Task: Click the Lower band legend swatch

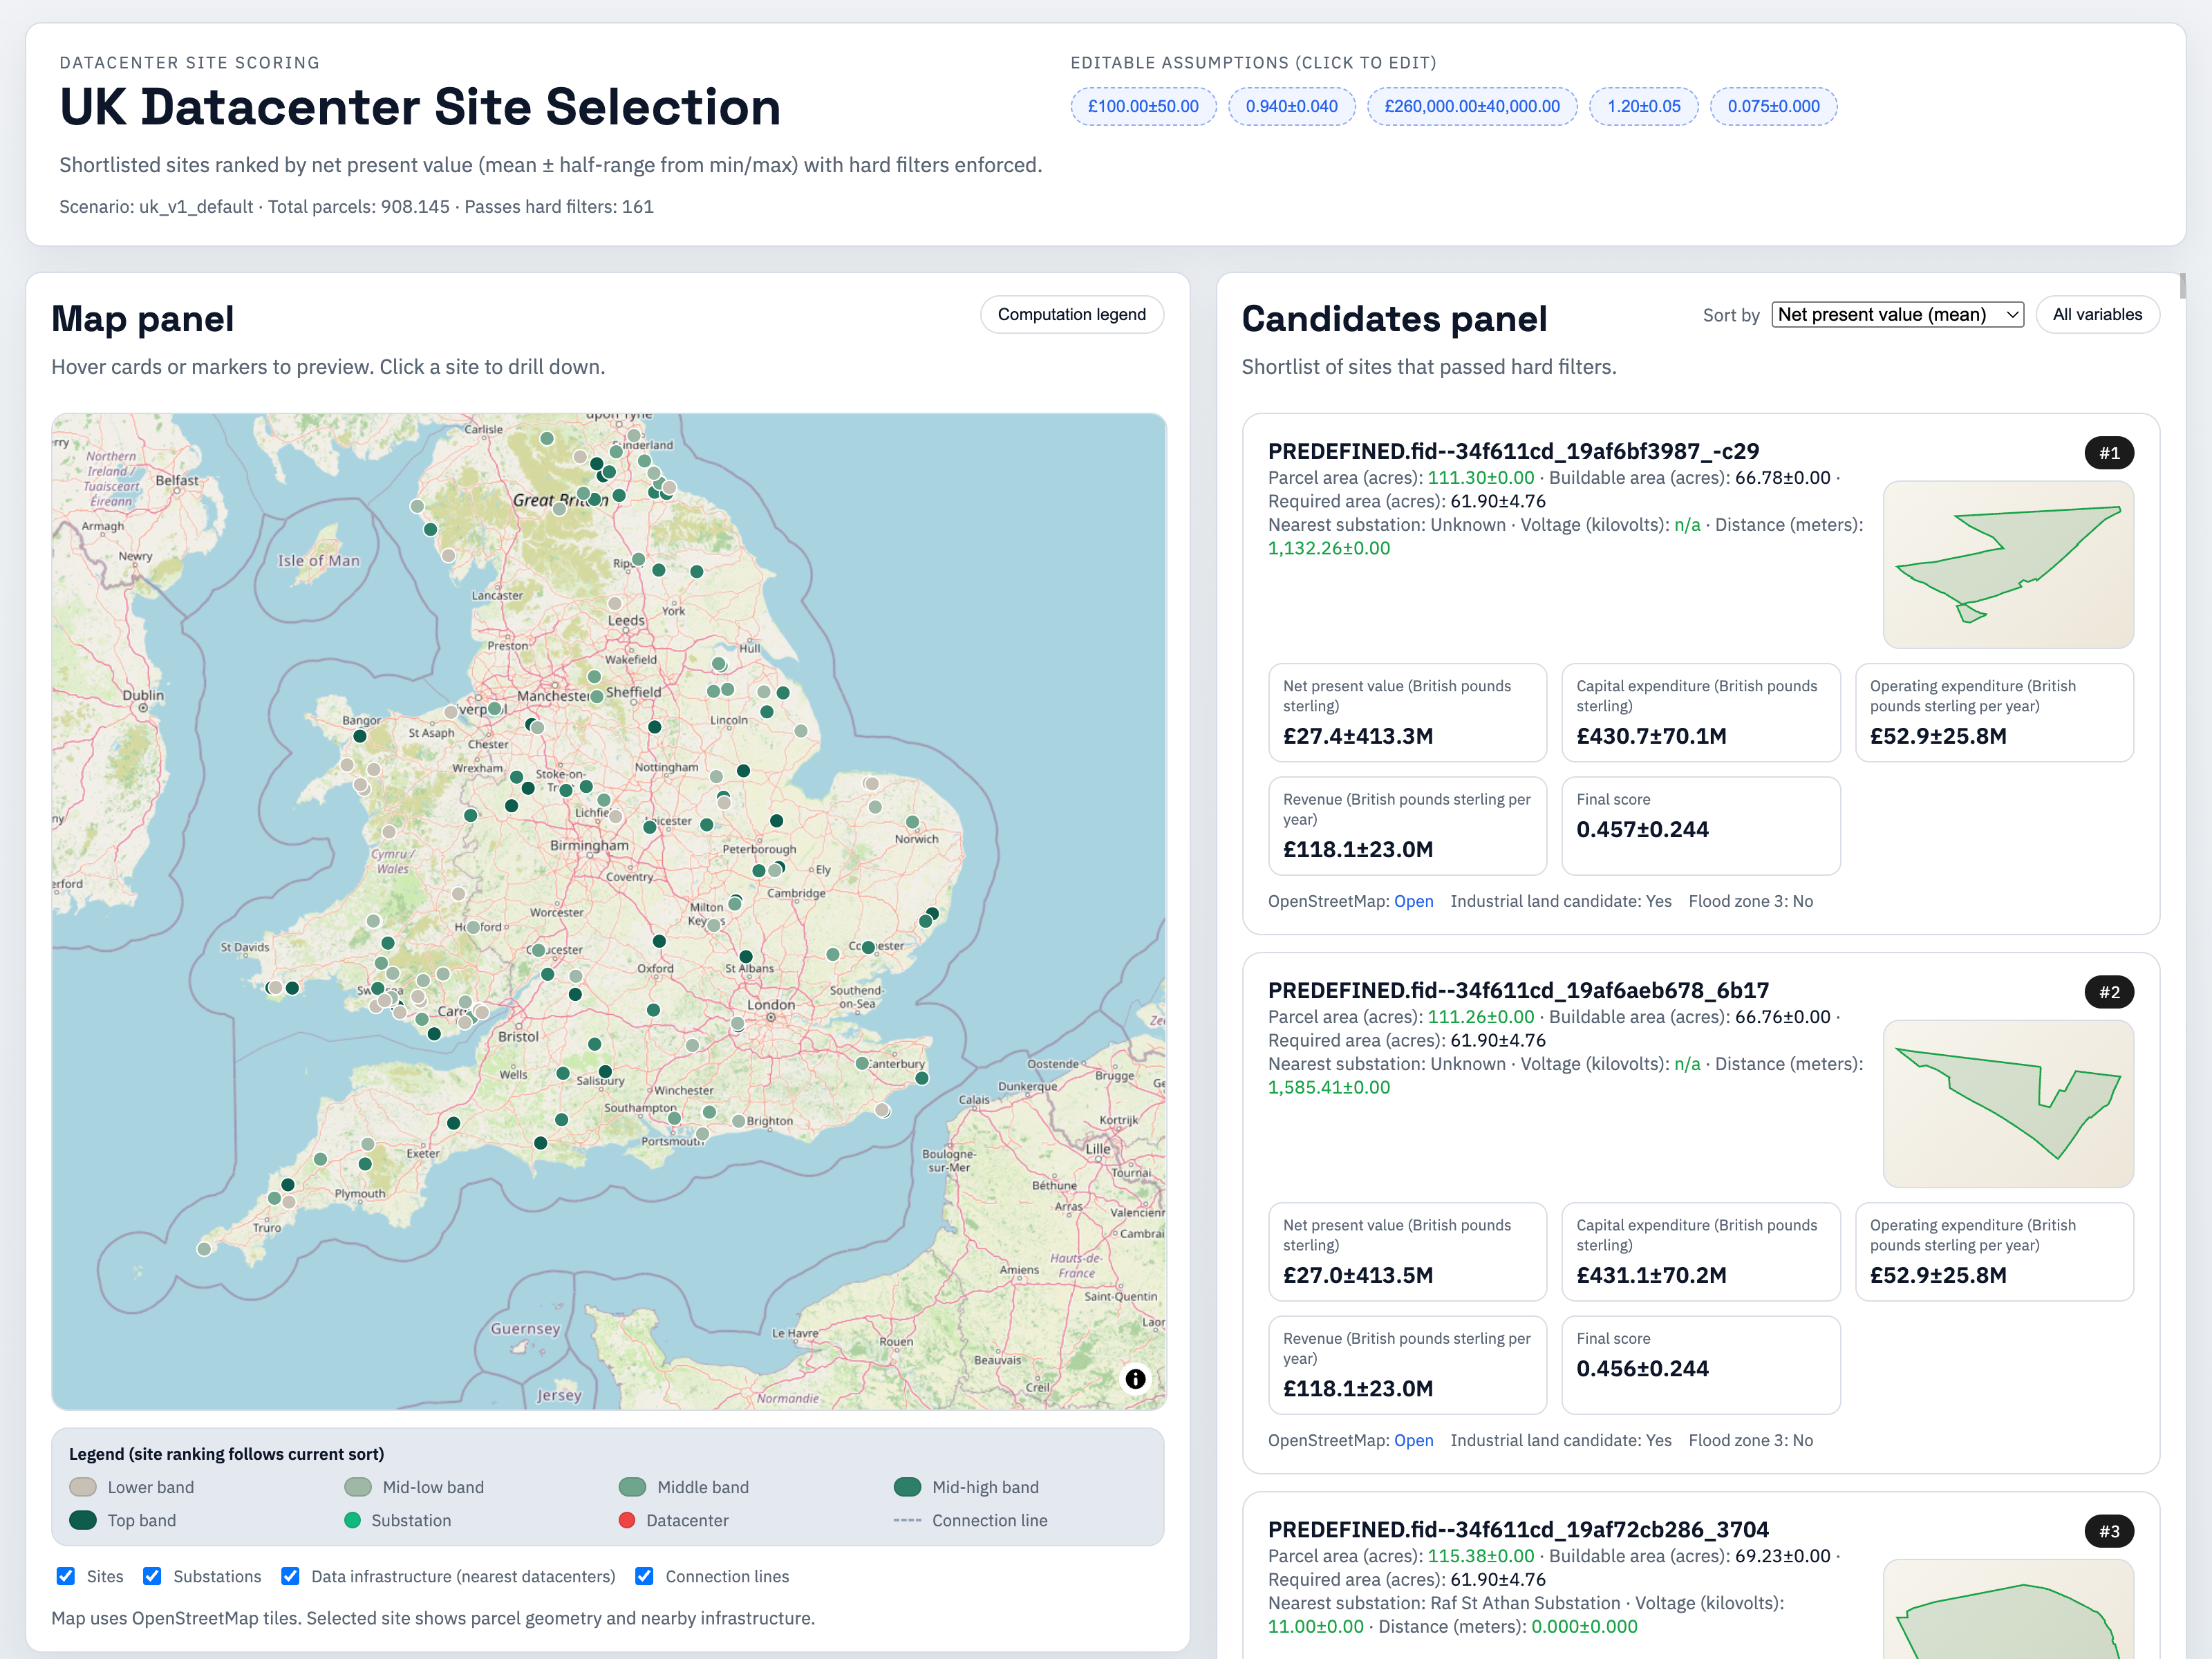Action: pos(83,1487)
